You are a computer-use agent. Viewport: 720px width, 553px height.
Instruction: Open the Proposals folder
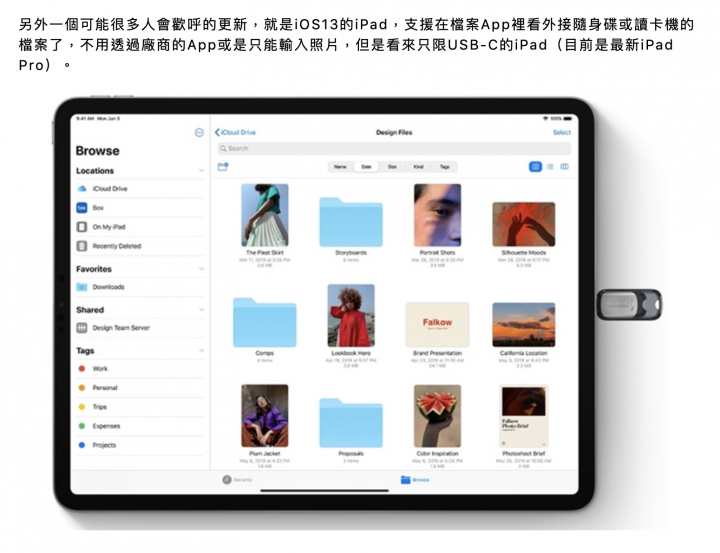coord(351,423)
